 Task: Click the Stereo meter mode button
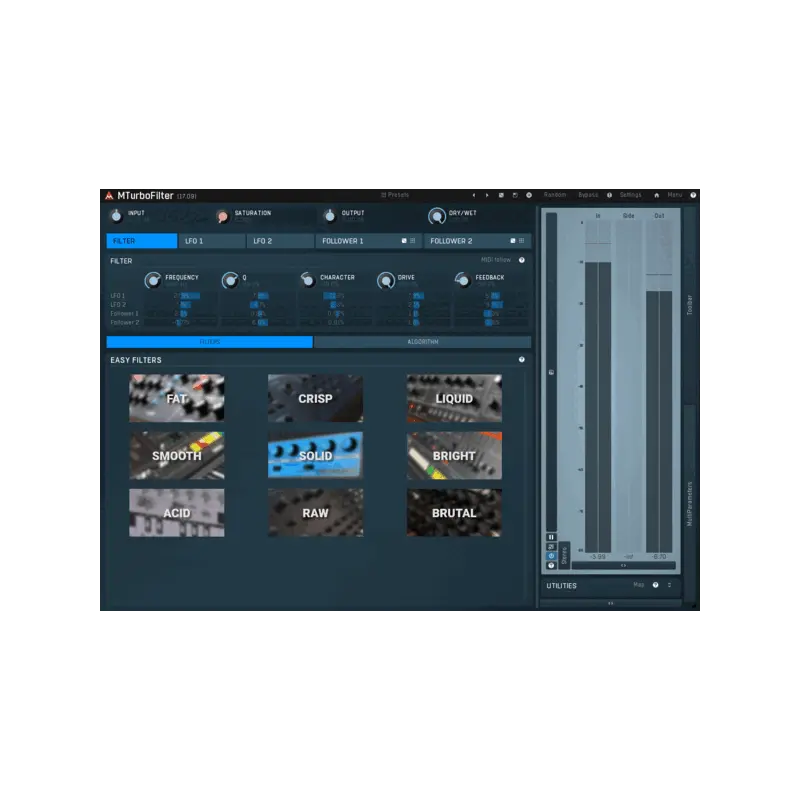coord(564,555)
